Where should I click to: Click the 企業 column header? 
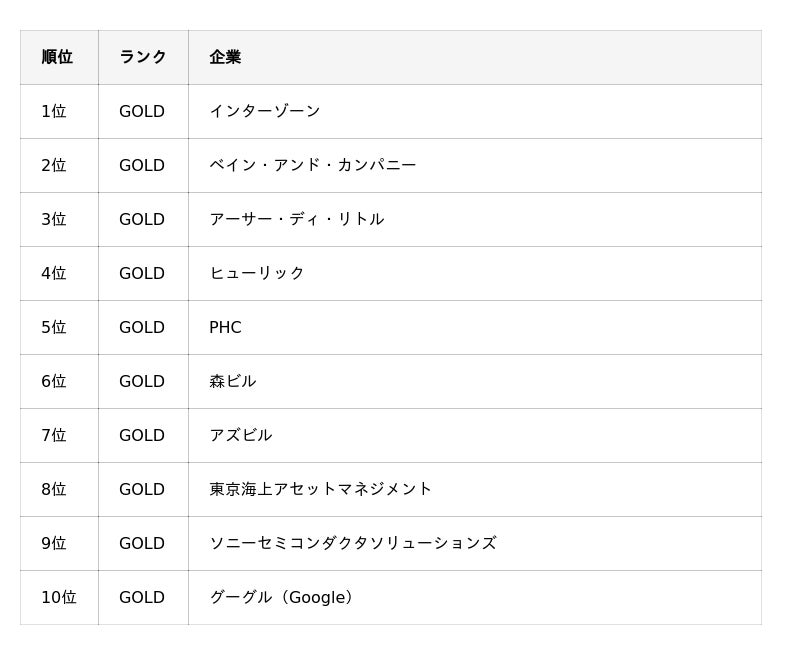[225, 57]
